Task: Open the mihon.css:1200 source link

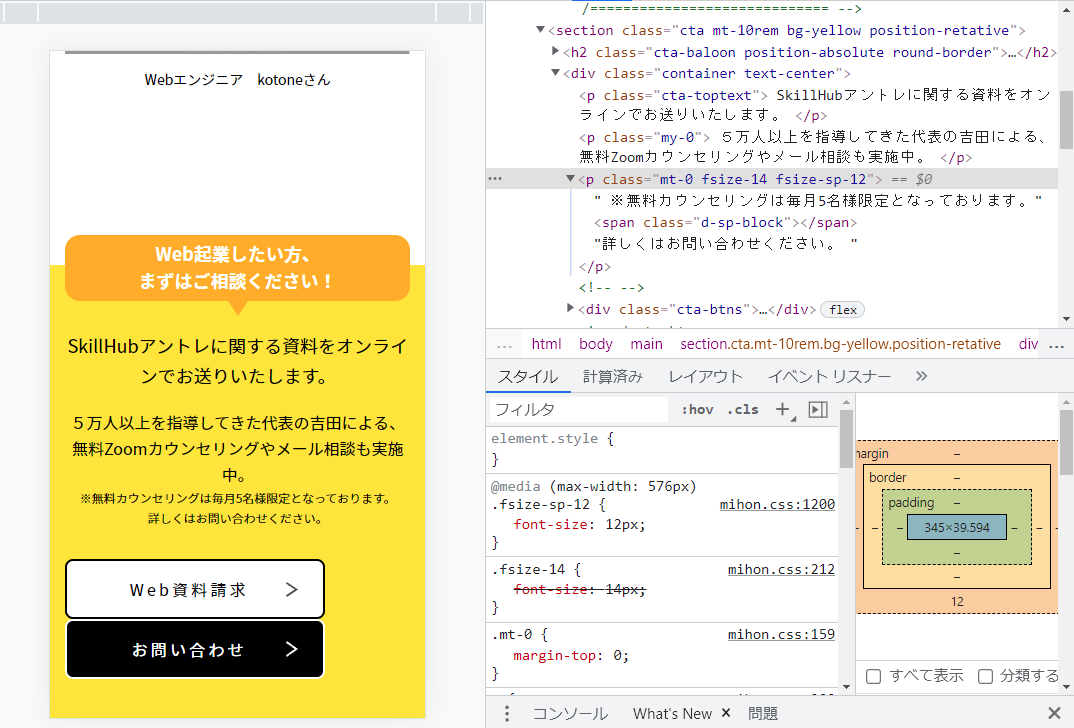Action: 777,505
